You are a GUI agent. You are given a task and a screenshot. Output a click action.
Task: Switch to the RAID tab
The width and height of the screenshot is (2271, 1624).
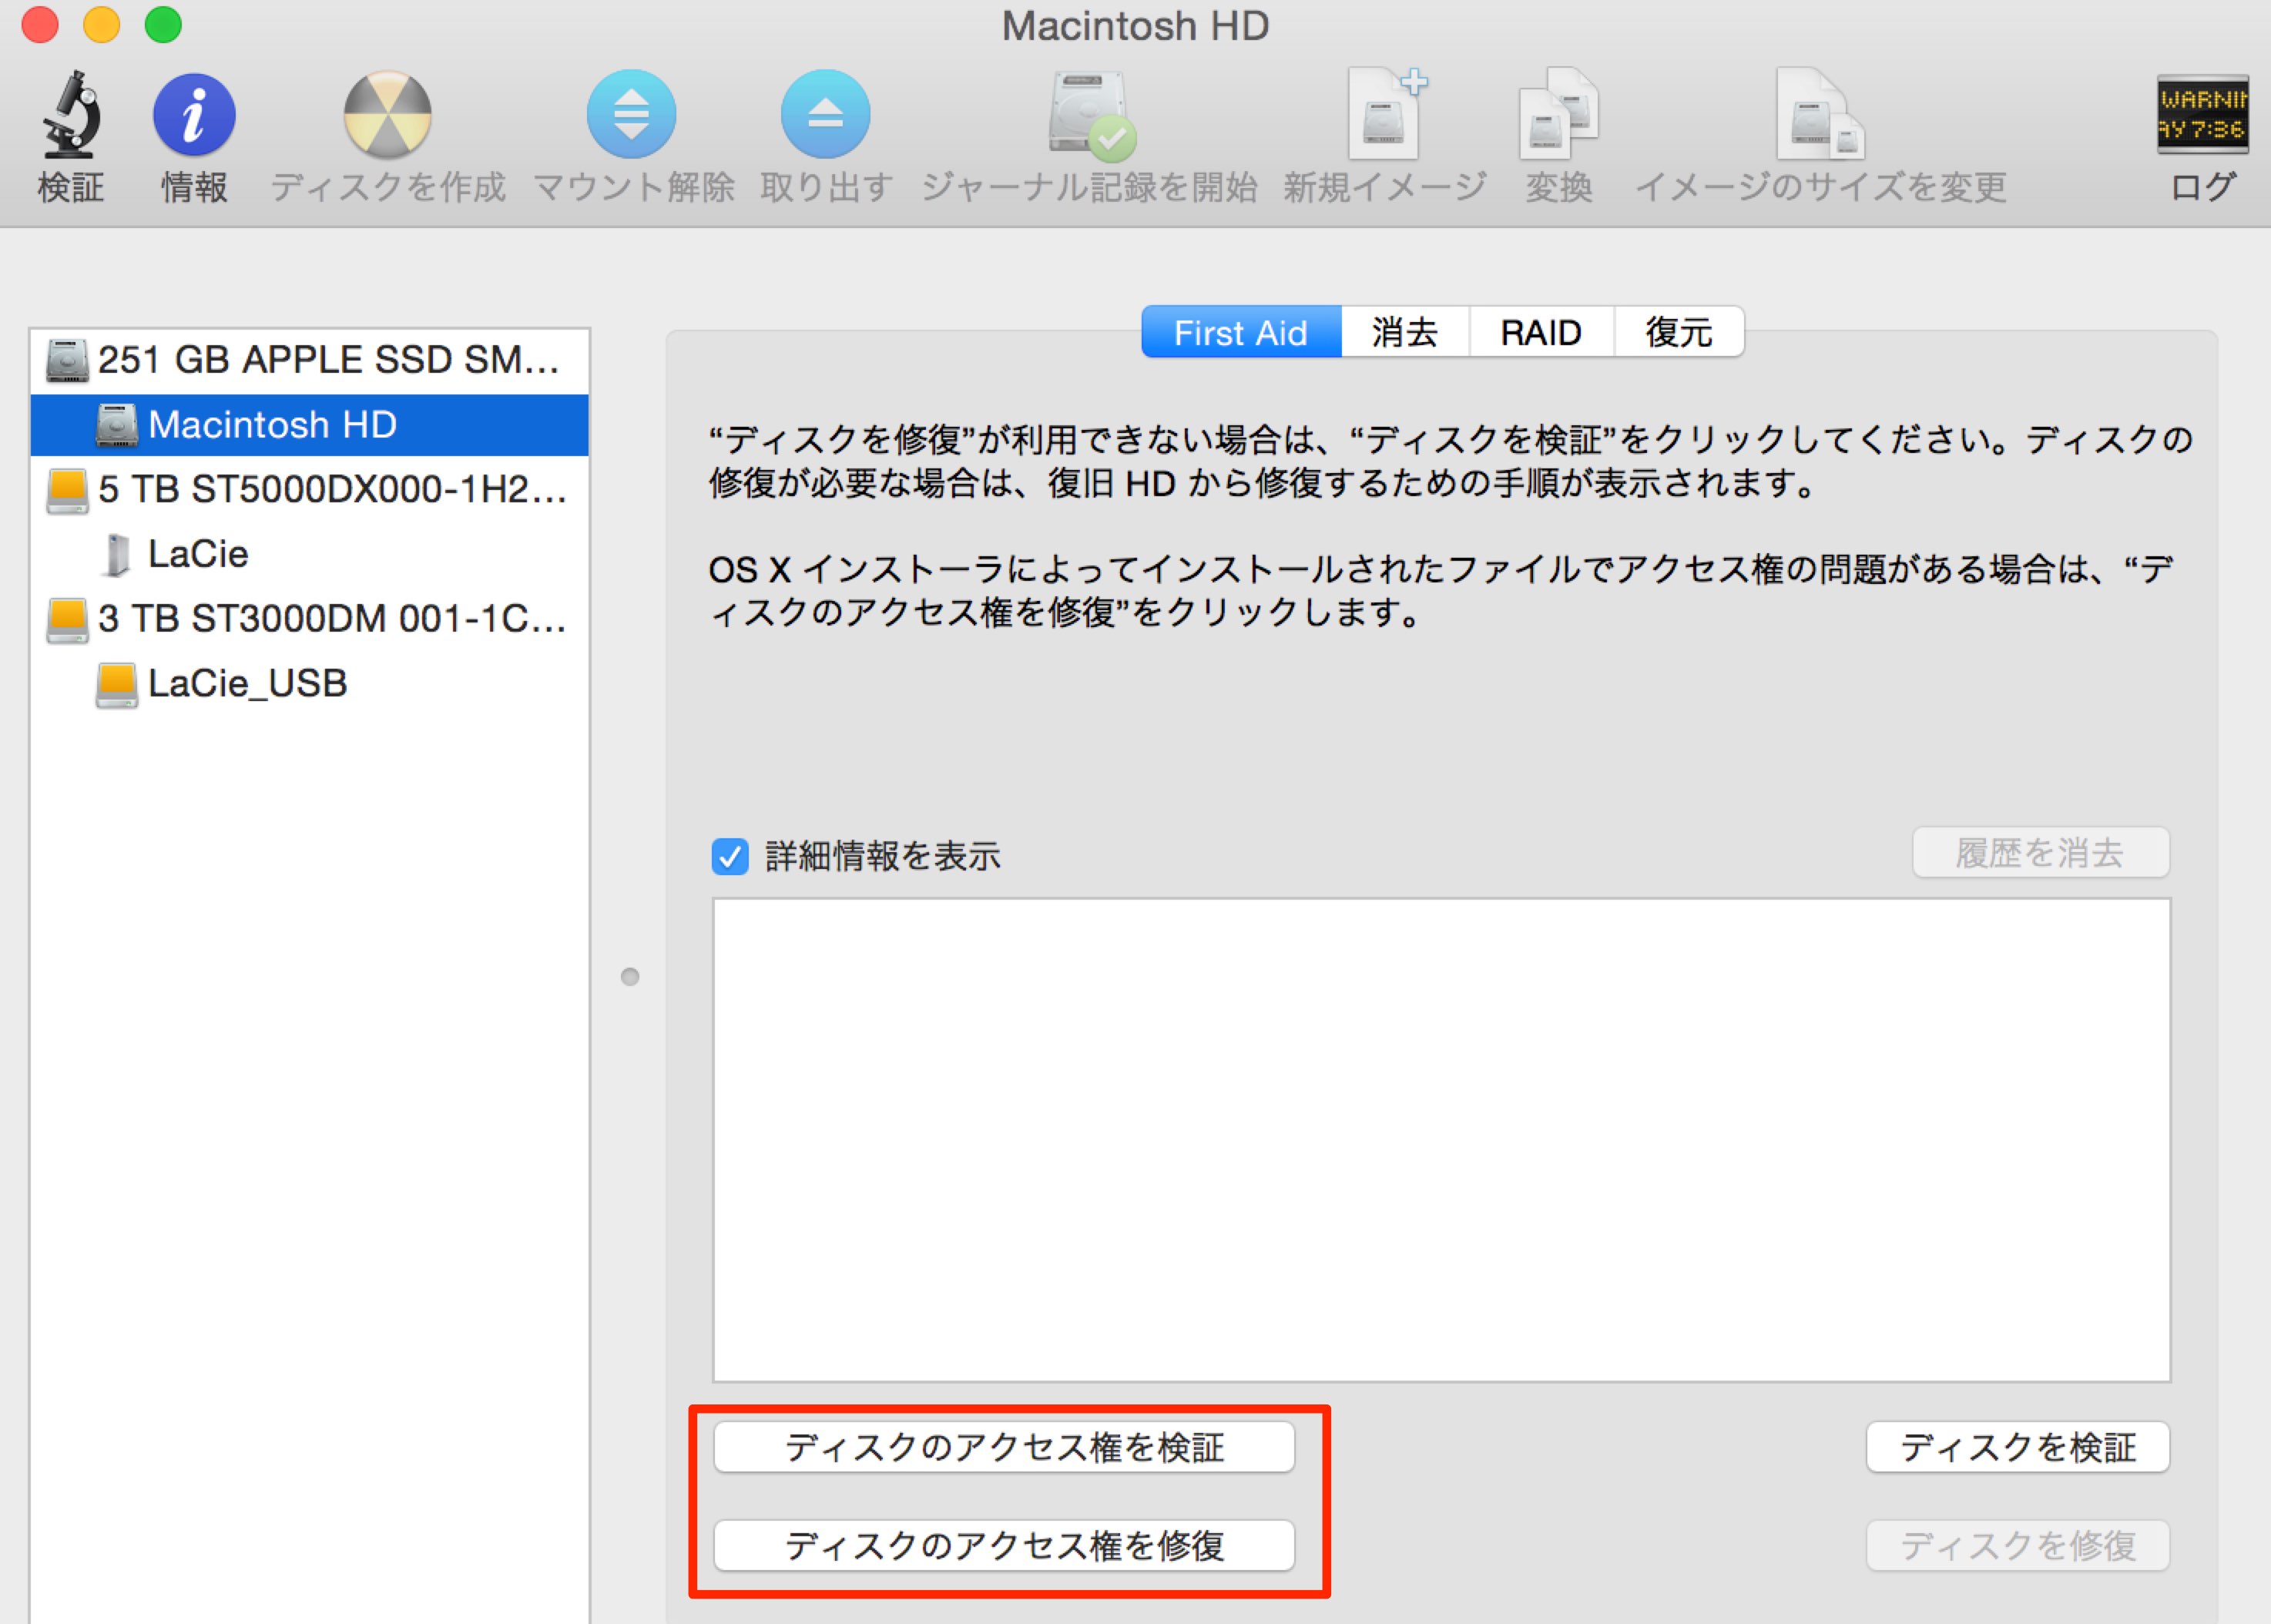[x=1541, y=332]
